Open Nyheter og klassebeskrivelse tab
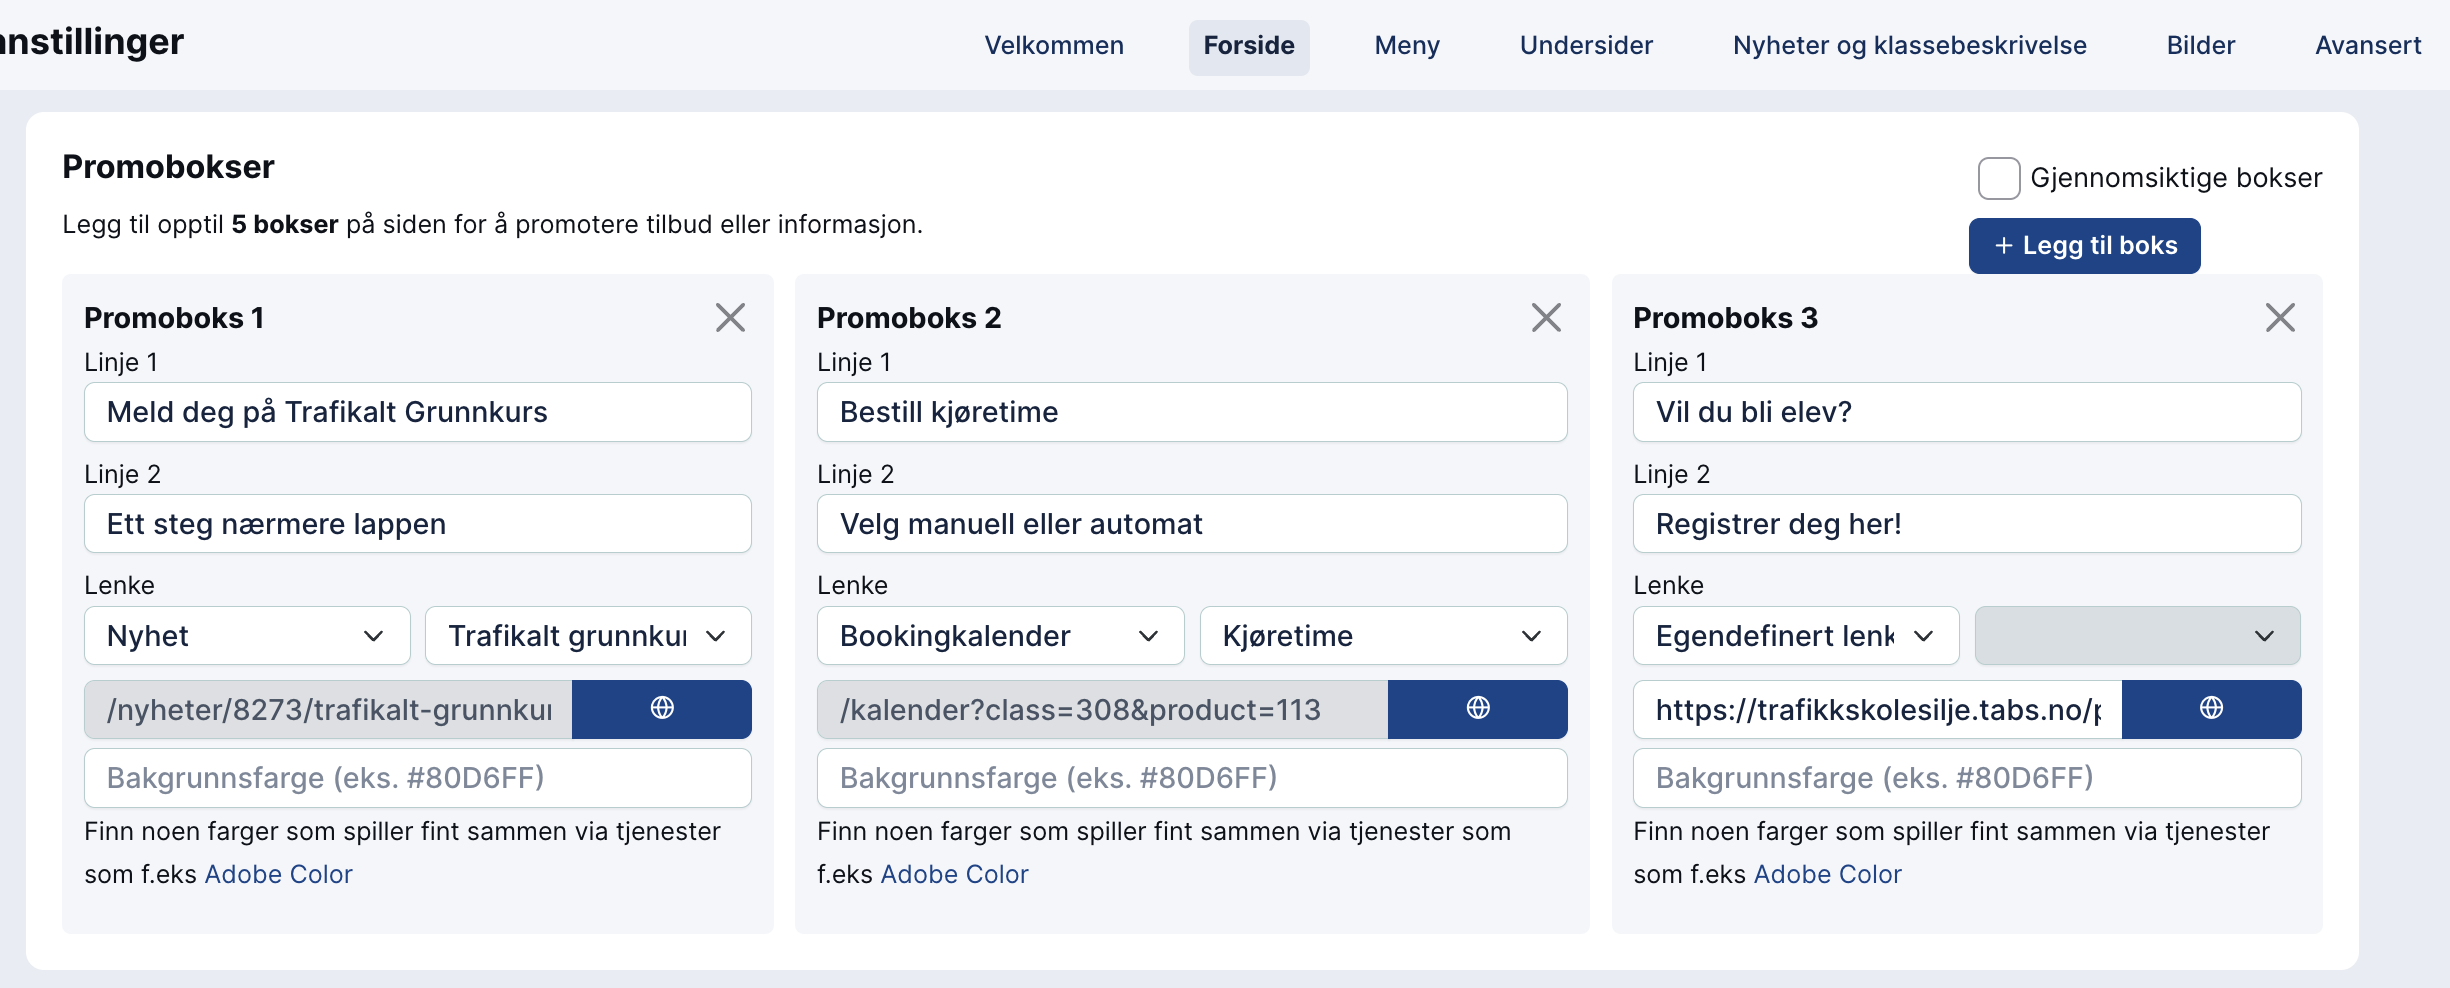2450x988 pixels. tap(1910, 46)
